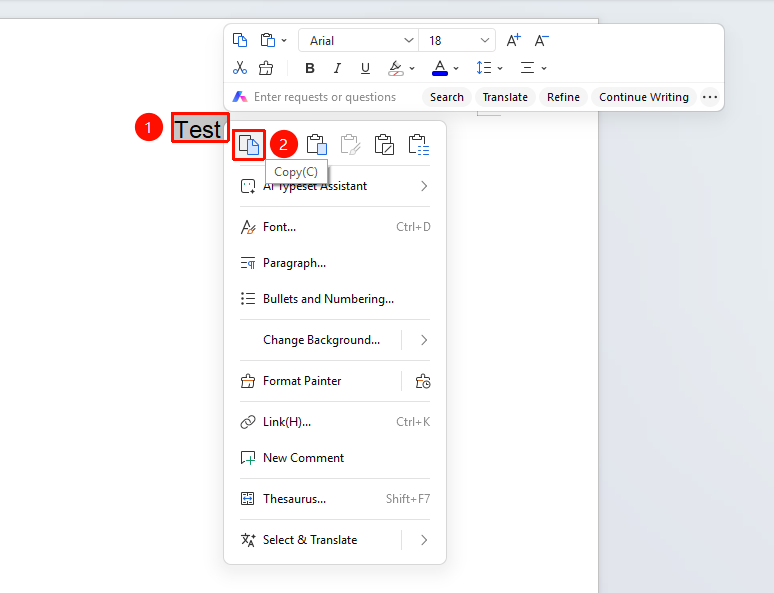Screen dimensions: 774x593
Task: Click the Paste icon in context menu
Action: point(316,145)
